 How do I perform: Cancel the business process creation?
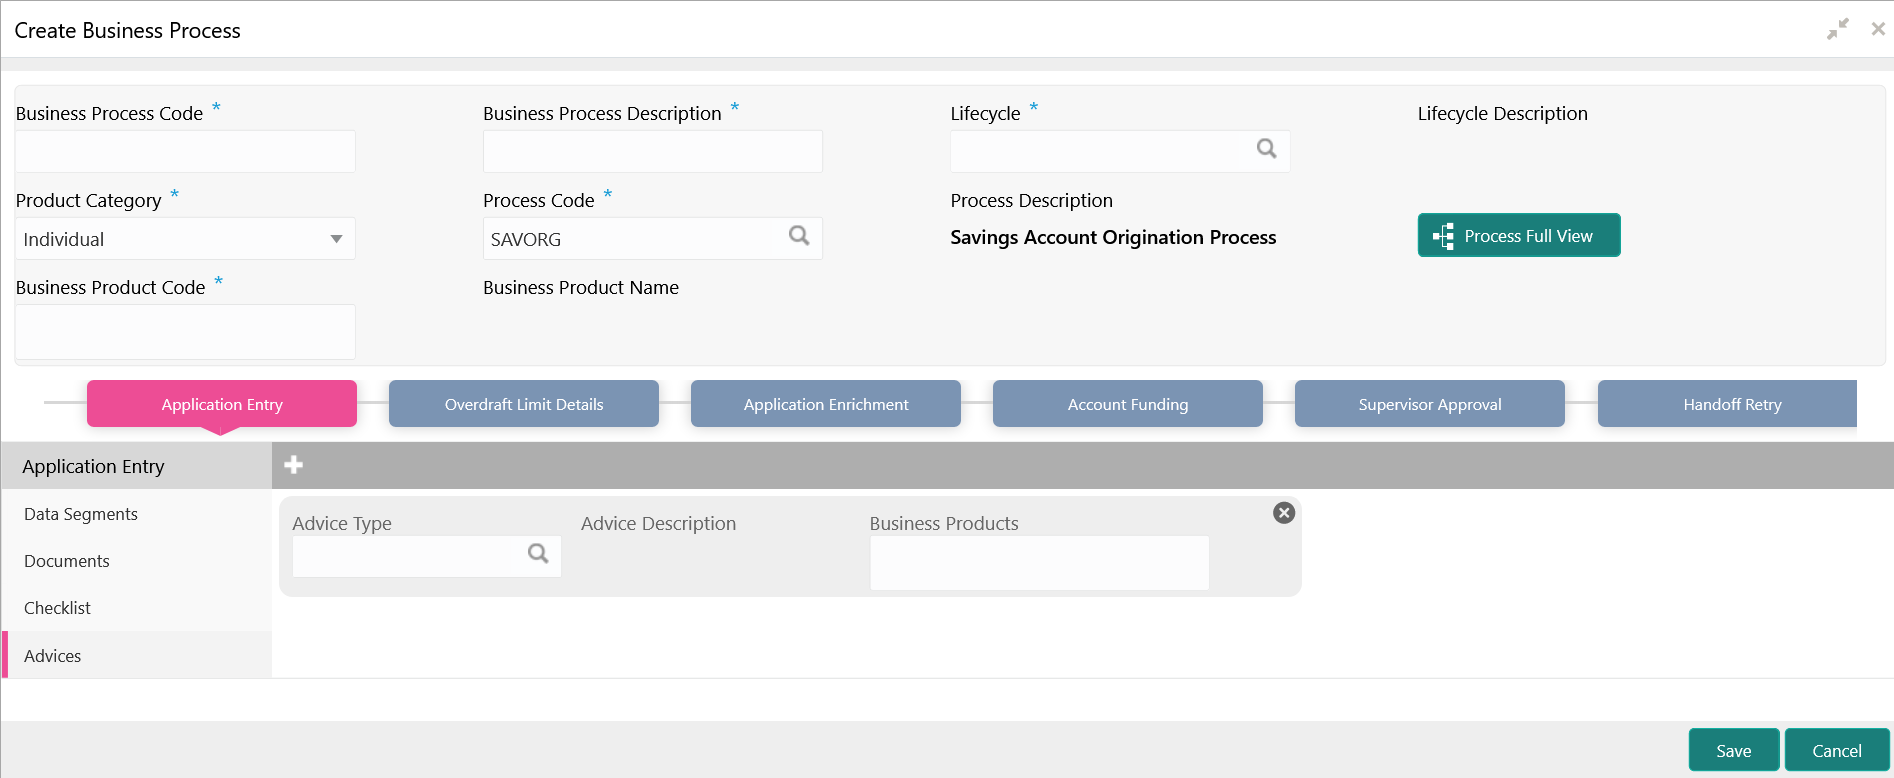pos(1836,751)
